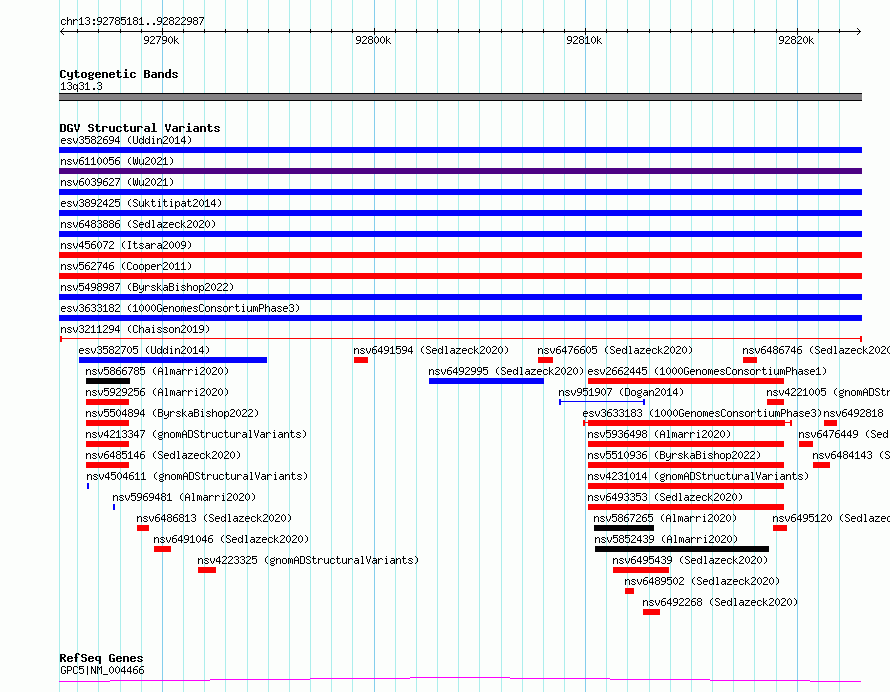The height and width of the screenshot is (692, 890).
Task: Click nsv6476449 variant label
Action: tap(844, 434)
